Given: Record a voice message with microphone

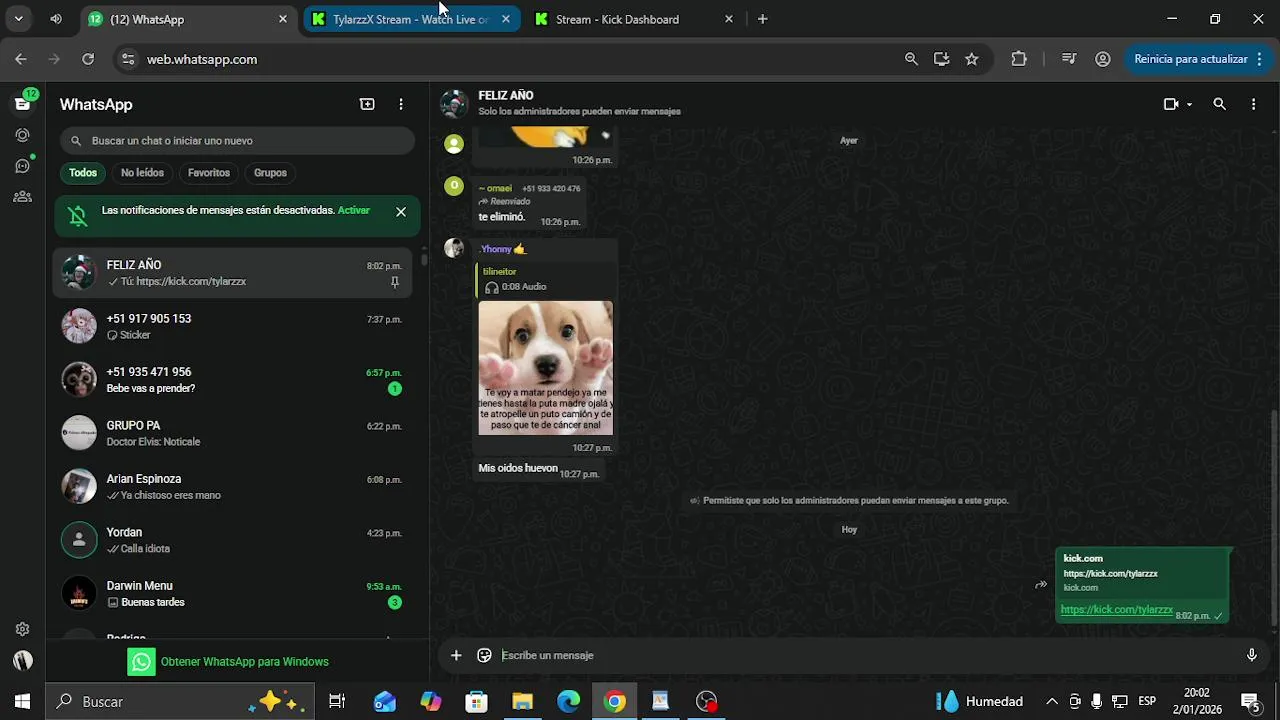Looking at the screenshot, I should [1251, 655].
